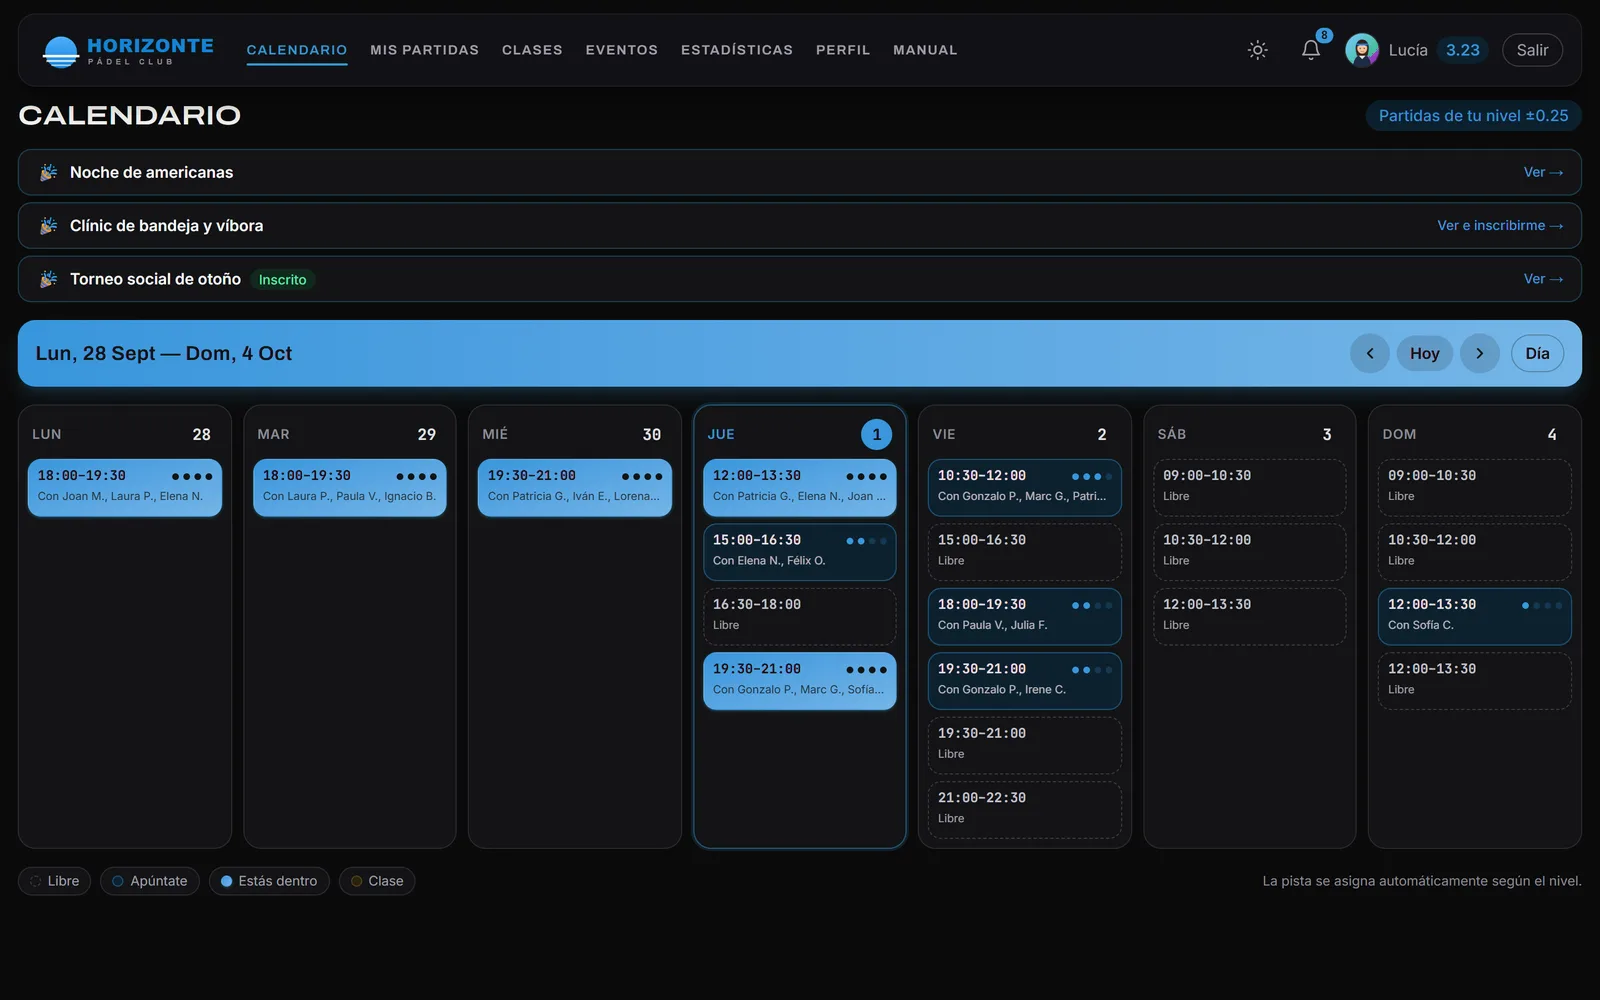The height and width of the screenshot is (1000, 1600).
Task: Select the Libre legend chip
Action: (55, 881)
